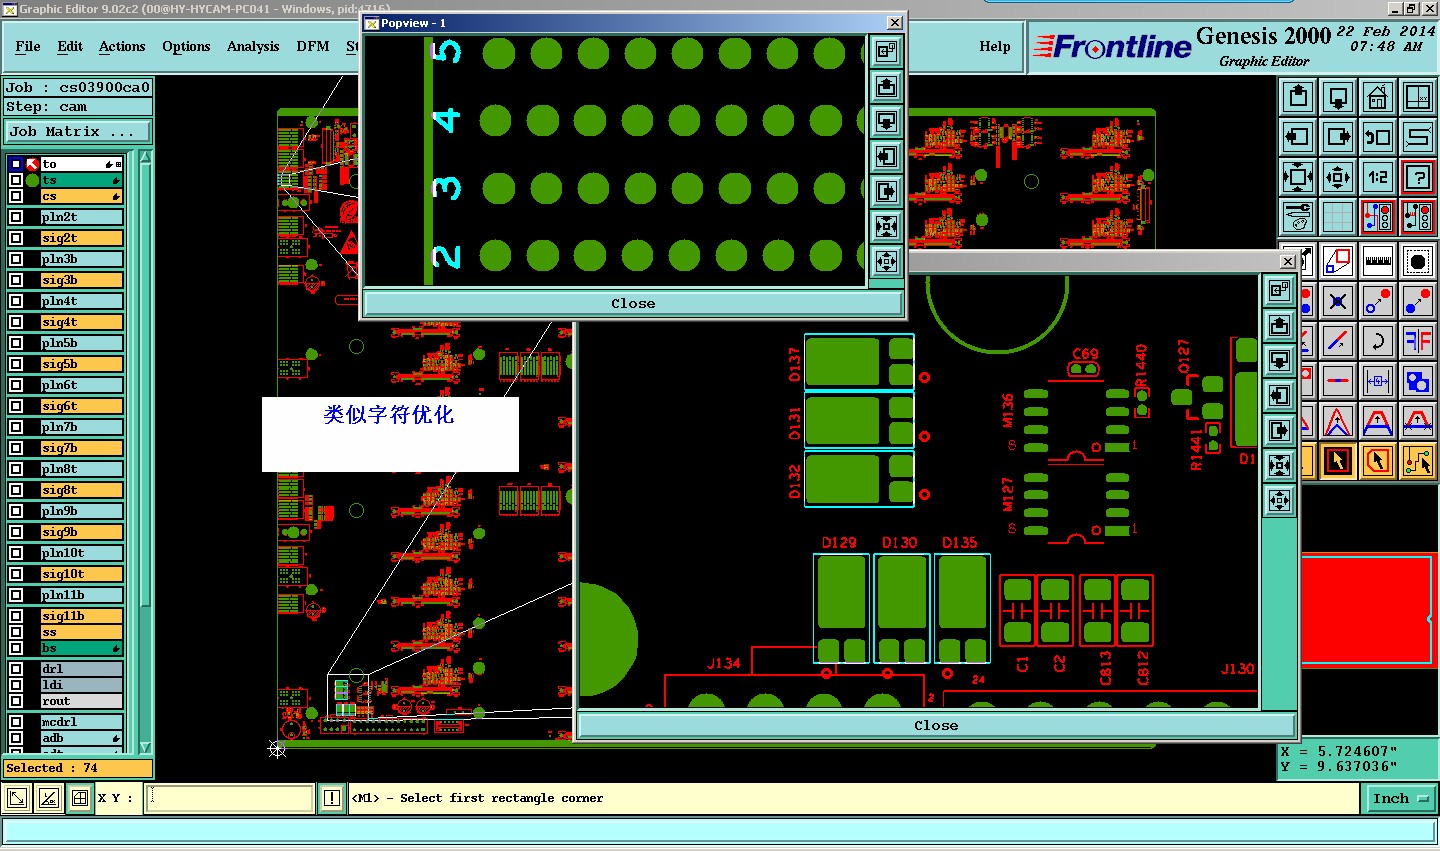The image size is (1440, 851).
Task: Click Close button in lower popview window
Action: 936,725
